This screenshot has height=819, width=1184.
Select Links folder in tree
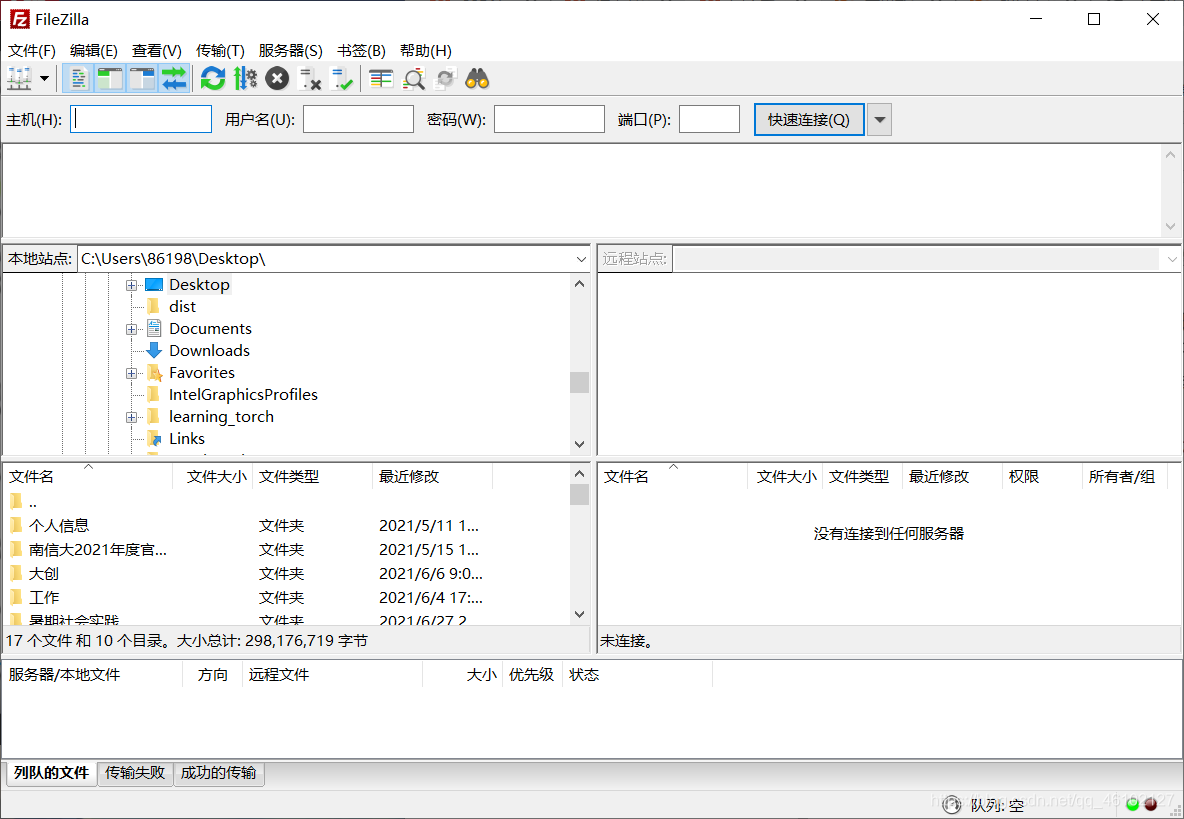tap(187, 439)
